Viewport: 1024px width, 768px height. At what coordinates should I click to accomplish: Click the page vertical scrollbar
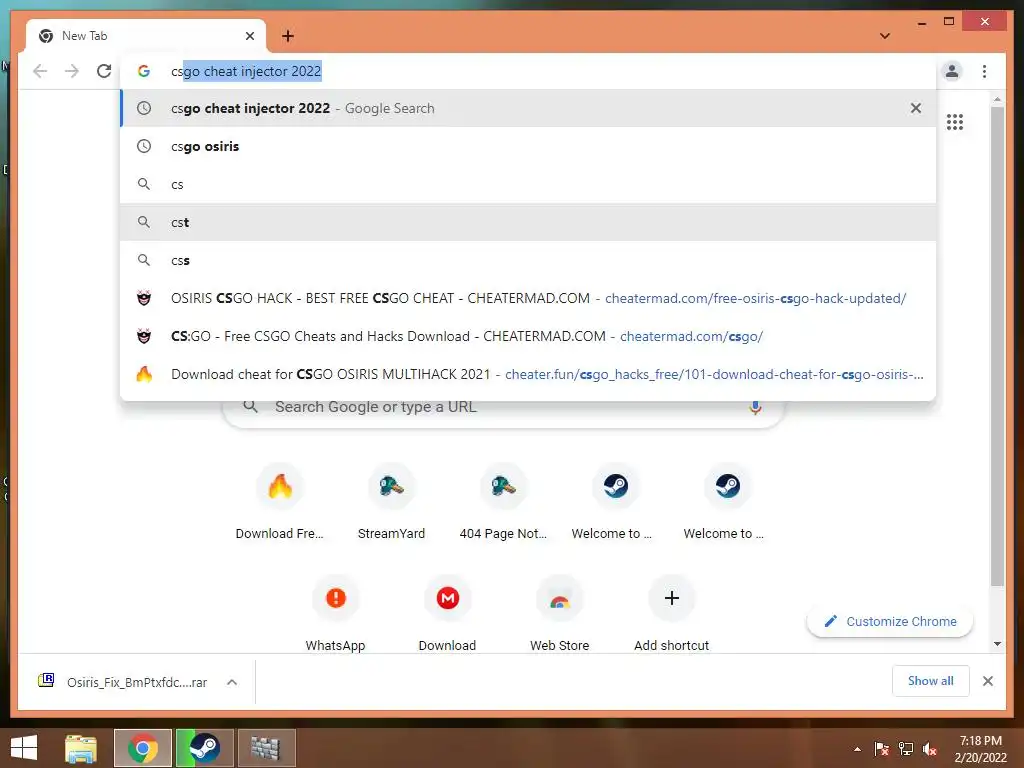coord(997,346)
